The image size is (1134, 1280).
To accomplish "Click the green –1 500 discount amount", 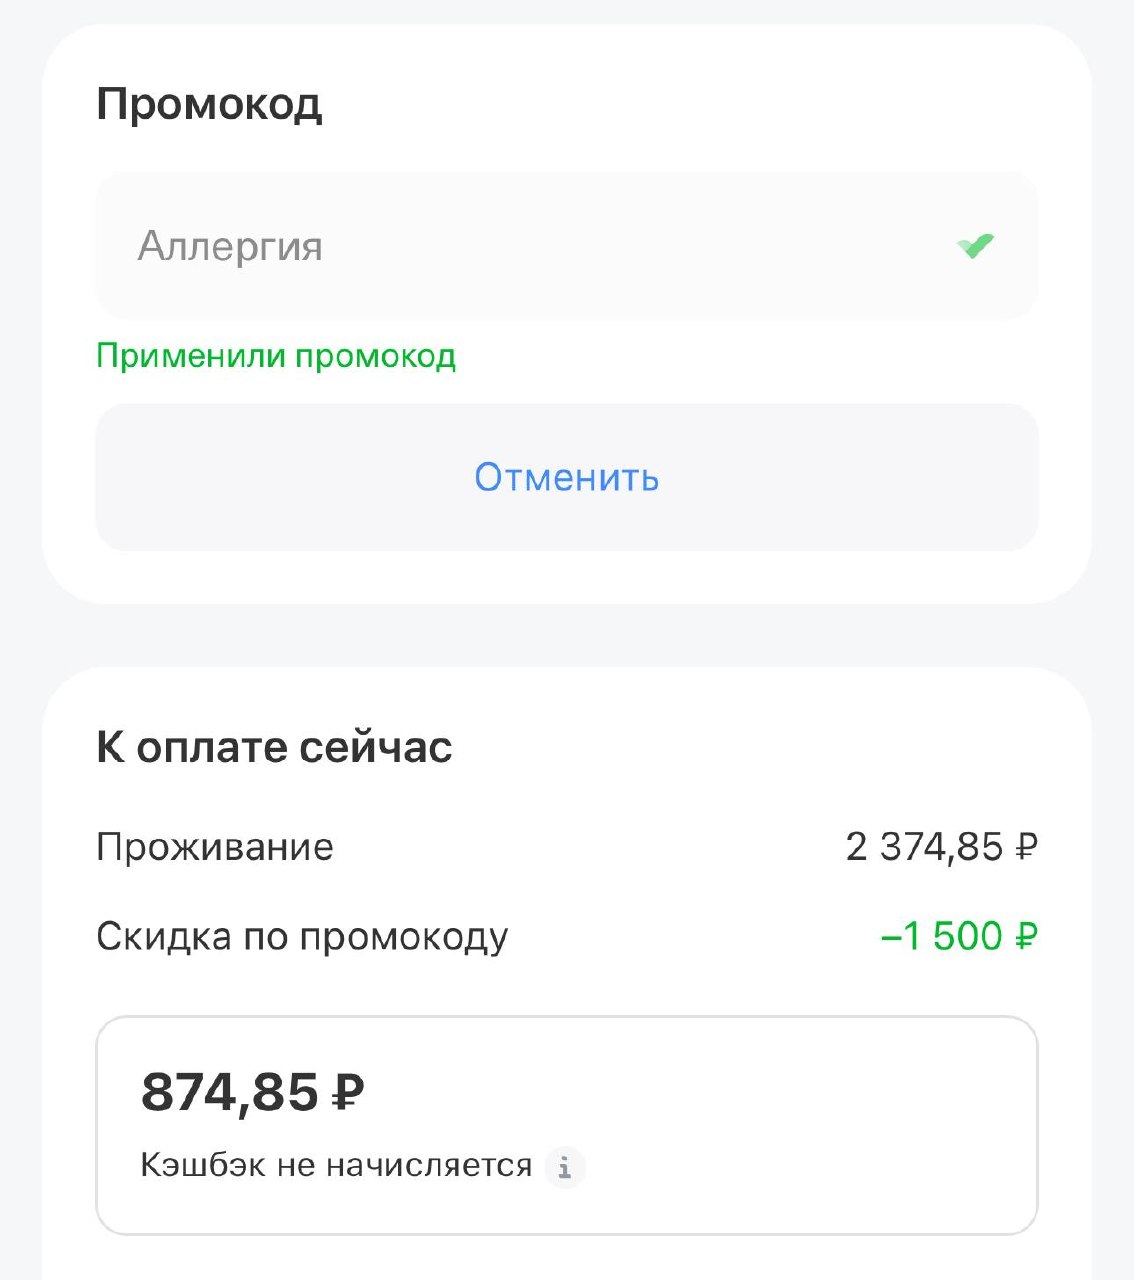I will coord(941,937).
